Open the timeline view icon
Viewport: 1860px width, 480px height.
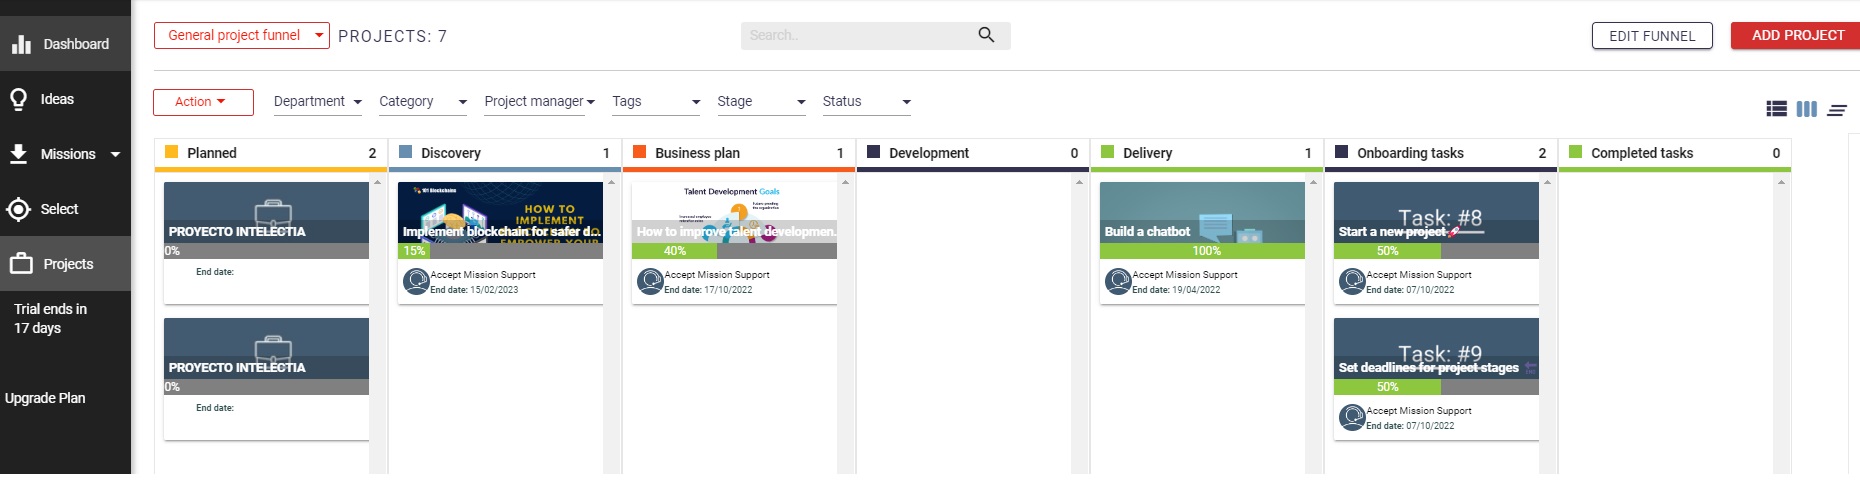(x=1837, y=110)
